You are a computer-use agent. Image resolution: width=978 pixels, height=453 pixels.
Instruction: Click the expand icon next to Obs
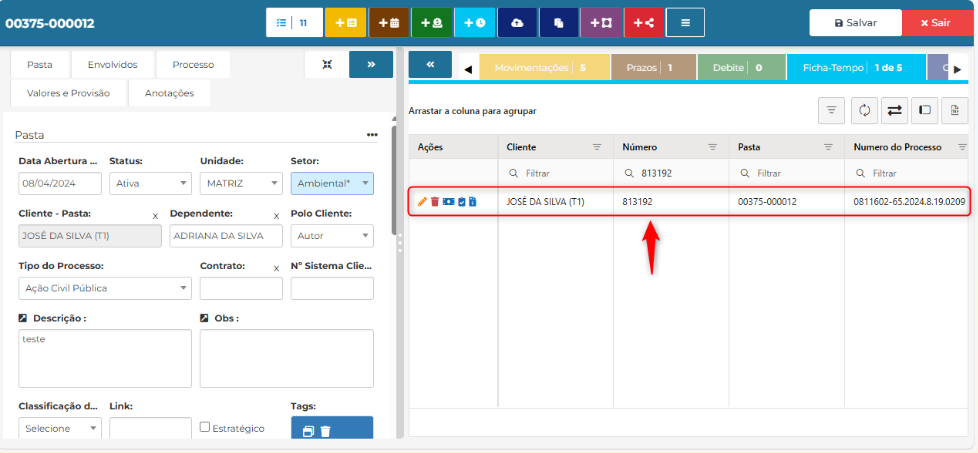pos(204,318)
